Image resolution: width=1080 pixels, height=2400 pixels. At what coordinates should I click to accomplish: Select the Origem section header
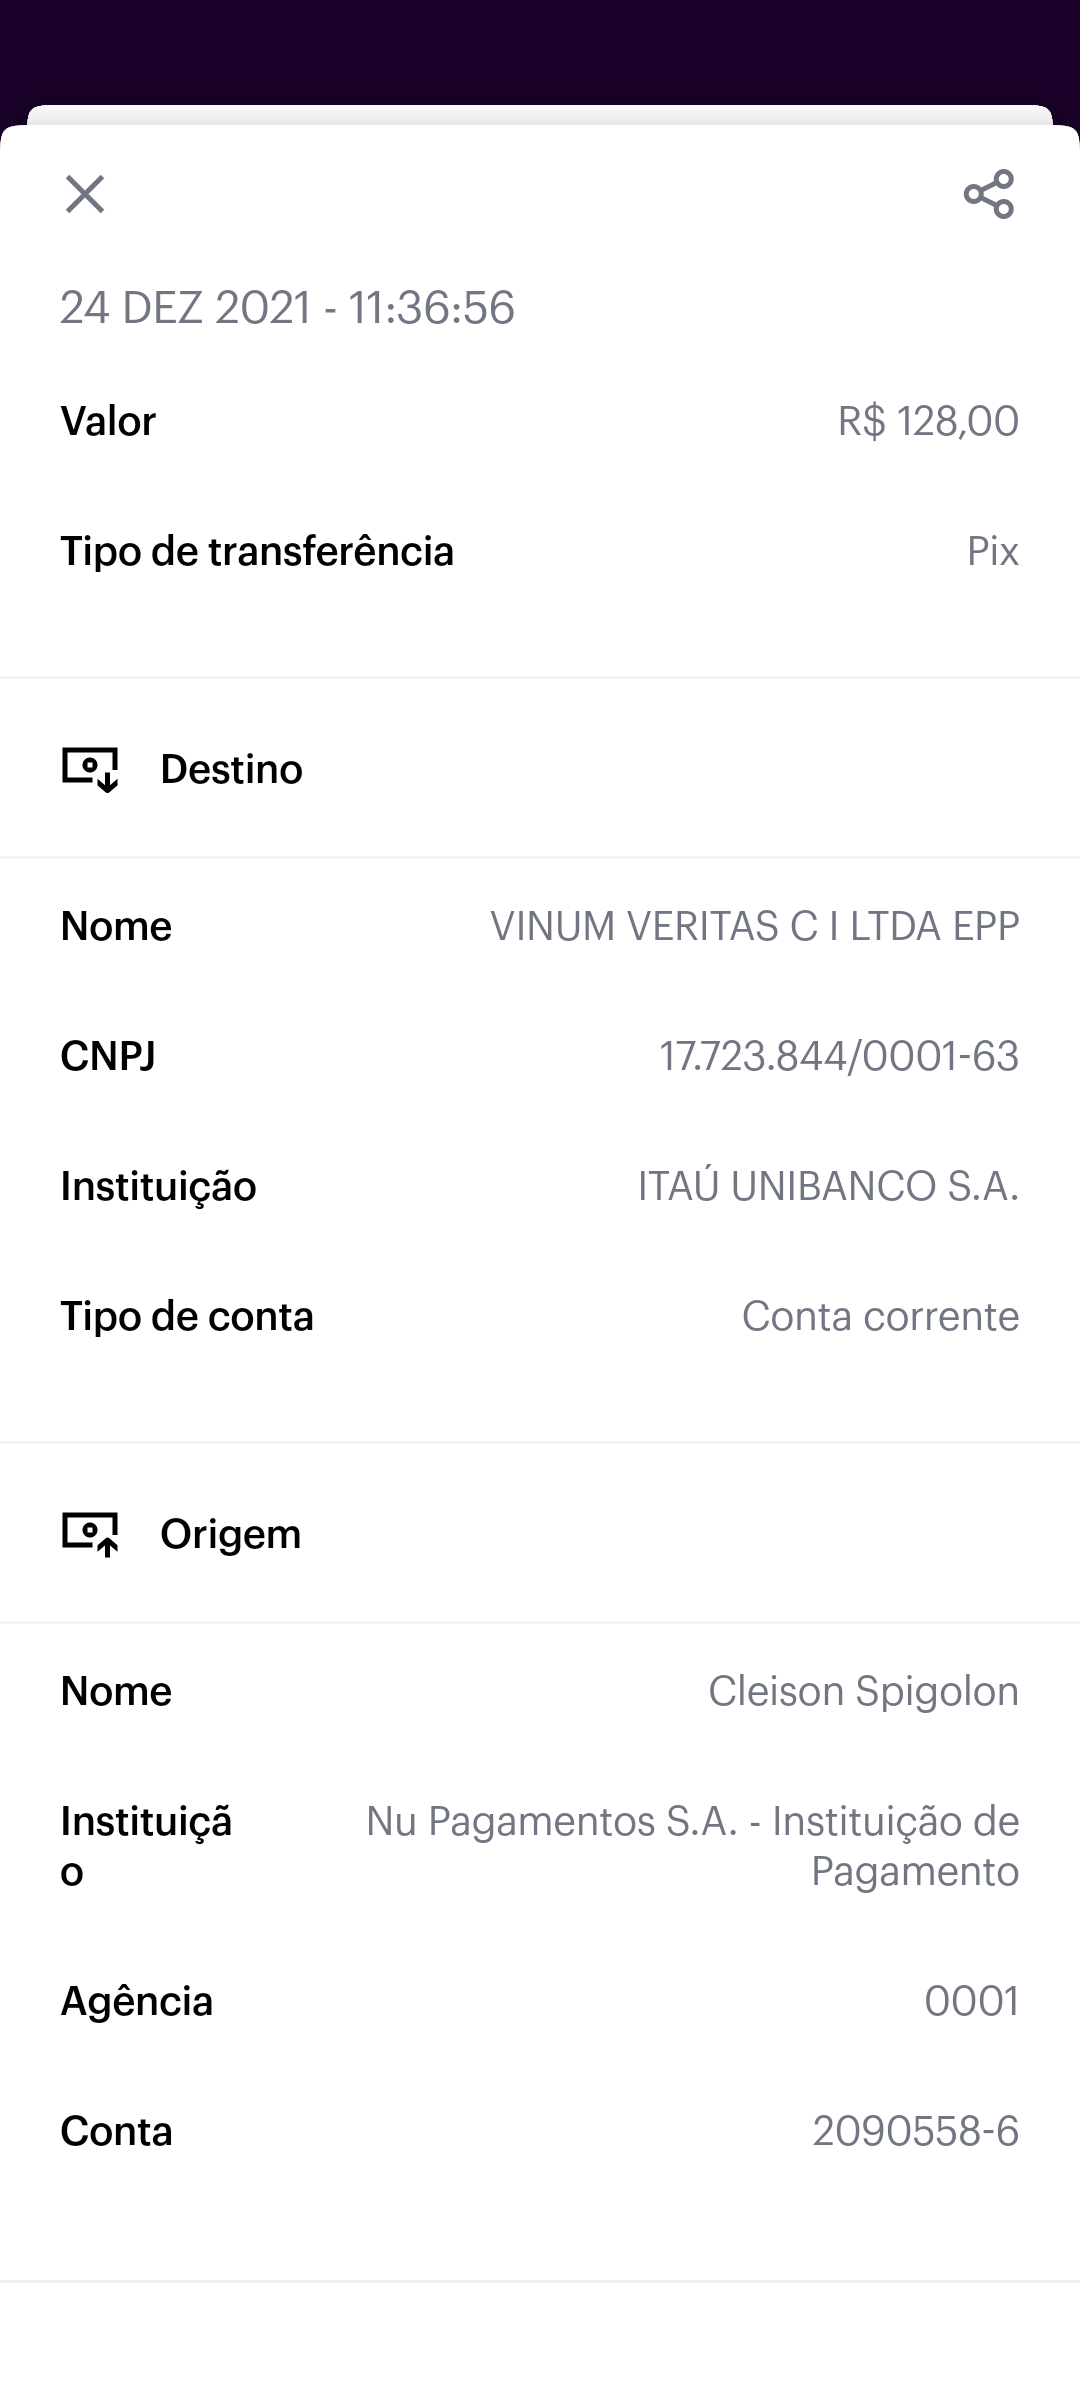(230, 1534)
